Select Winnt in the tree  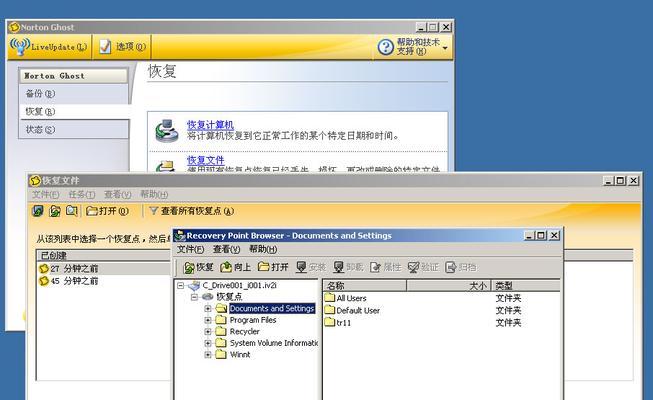[240, 355]
